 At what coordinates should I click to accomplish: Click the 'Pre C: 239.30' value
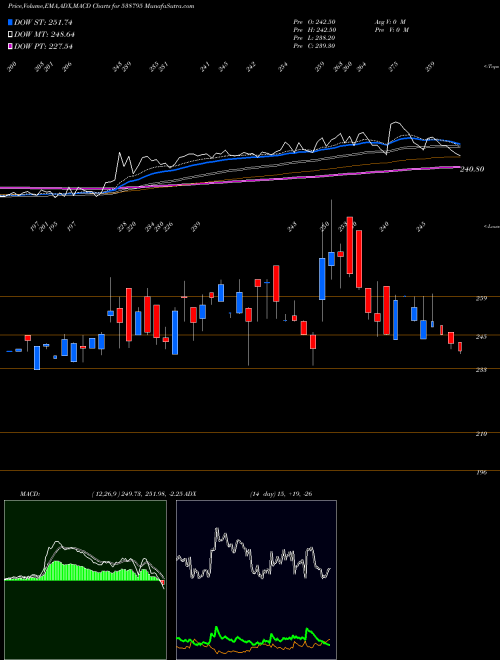(314, 46)
